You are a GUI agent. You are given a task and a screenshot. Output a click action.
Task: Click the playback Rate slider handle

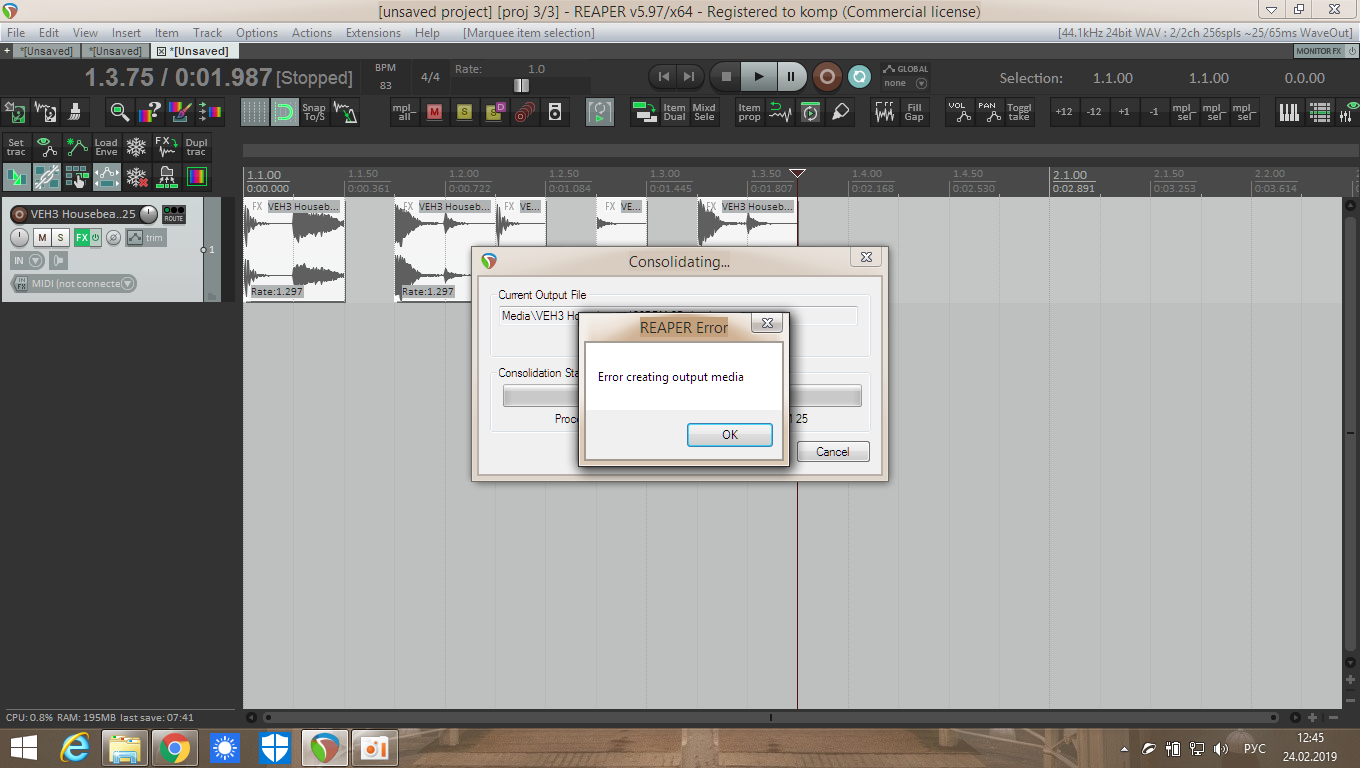(x=521, y=86)
